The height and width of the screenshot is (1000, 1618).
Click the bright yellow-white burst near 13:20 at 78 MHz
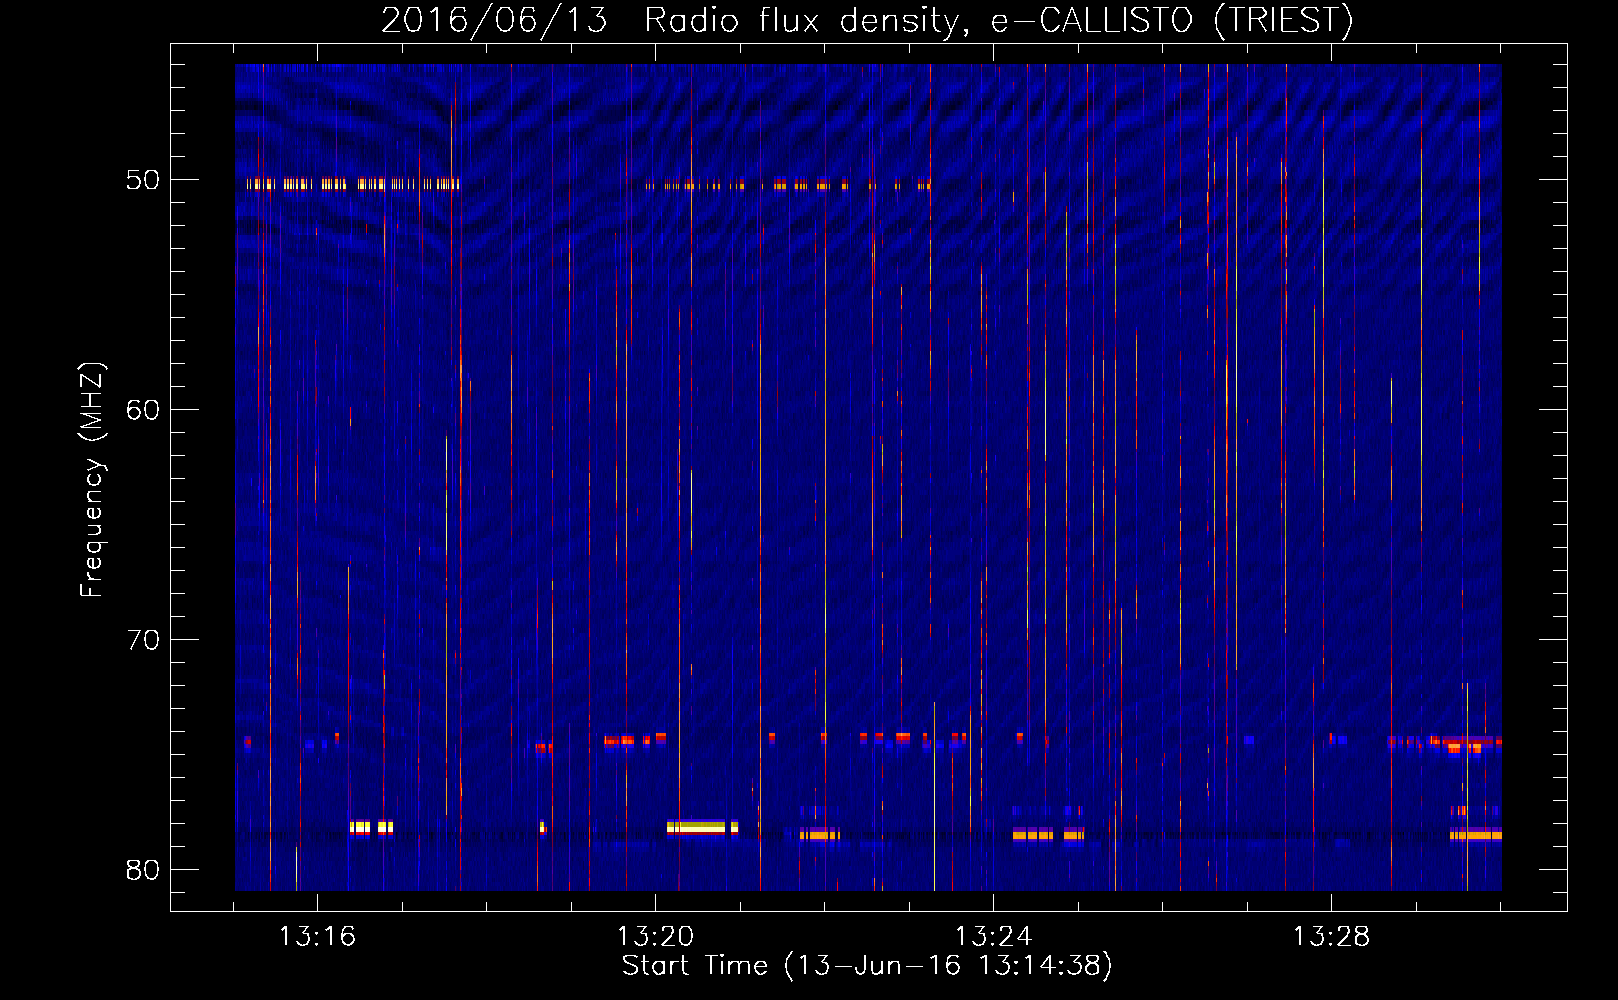(702, 828)
